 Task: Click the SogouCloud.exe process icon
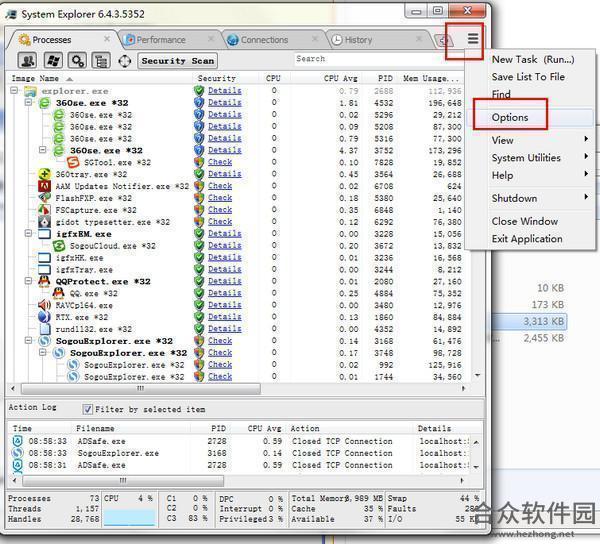click(59, 246)
